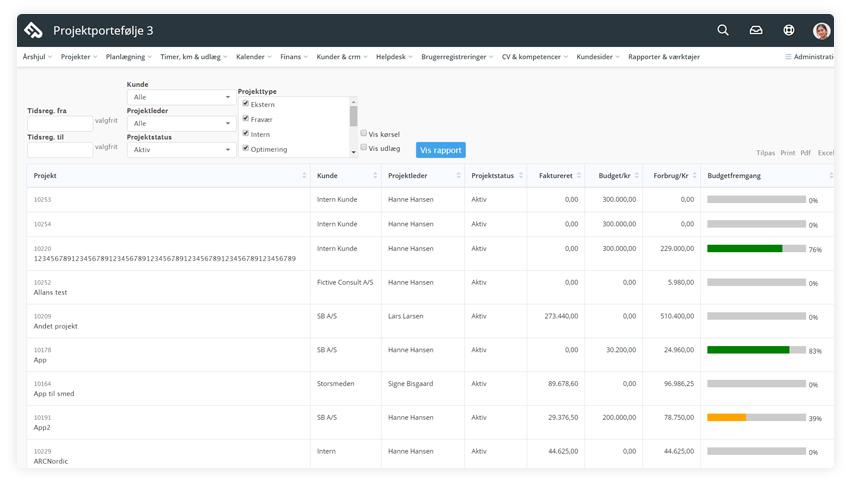The image size is (850, 482).
Task: Click the orange 39% progress bar for App2
Action: coord(756,417)
